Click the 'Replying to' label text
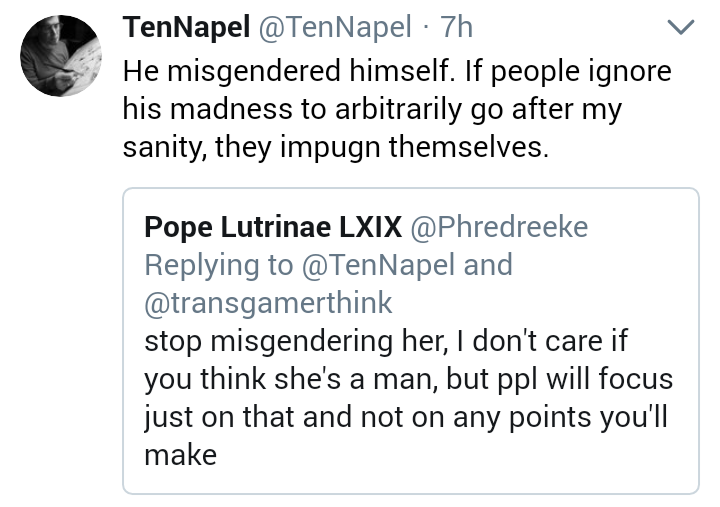Screen dimensions: 720x507 tap(219, 266)
